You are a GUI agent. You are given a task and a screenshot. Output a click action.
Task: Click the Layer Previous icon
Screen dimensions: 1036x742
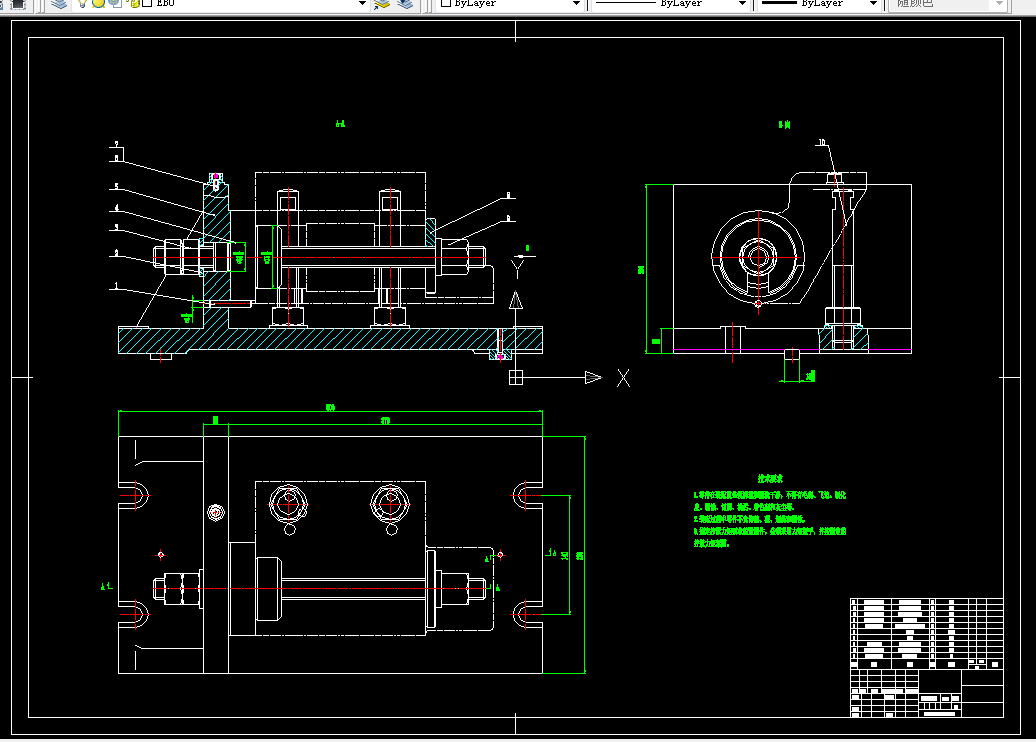click(404, 4)
